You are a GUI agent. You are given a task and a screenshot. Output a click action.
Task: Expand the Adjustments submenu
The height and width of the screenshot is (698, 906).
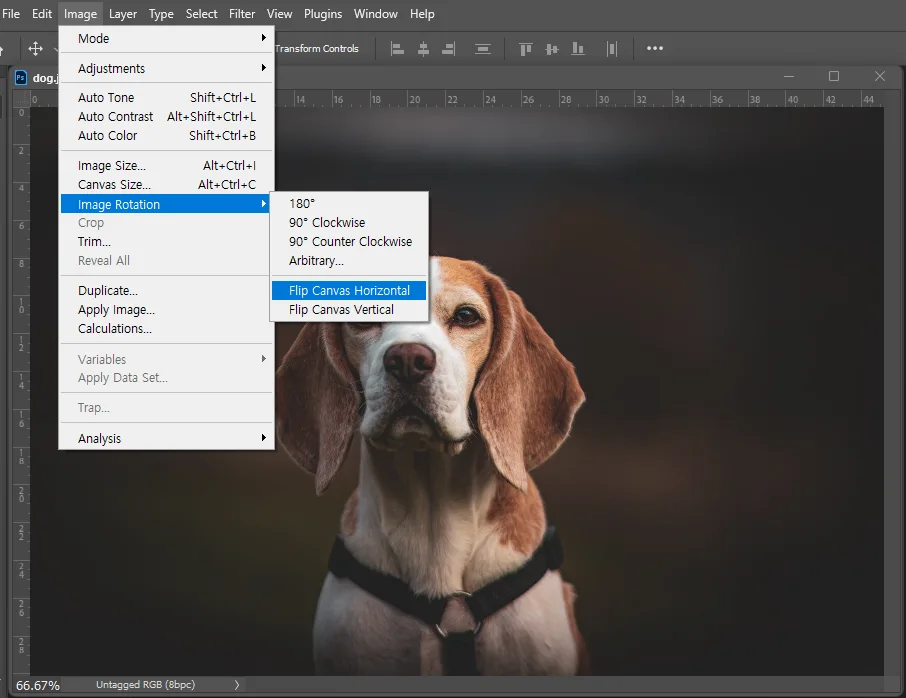pyautogui.click(x=166, y=68)
